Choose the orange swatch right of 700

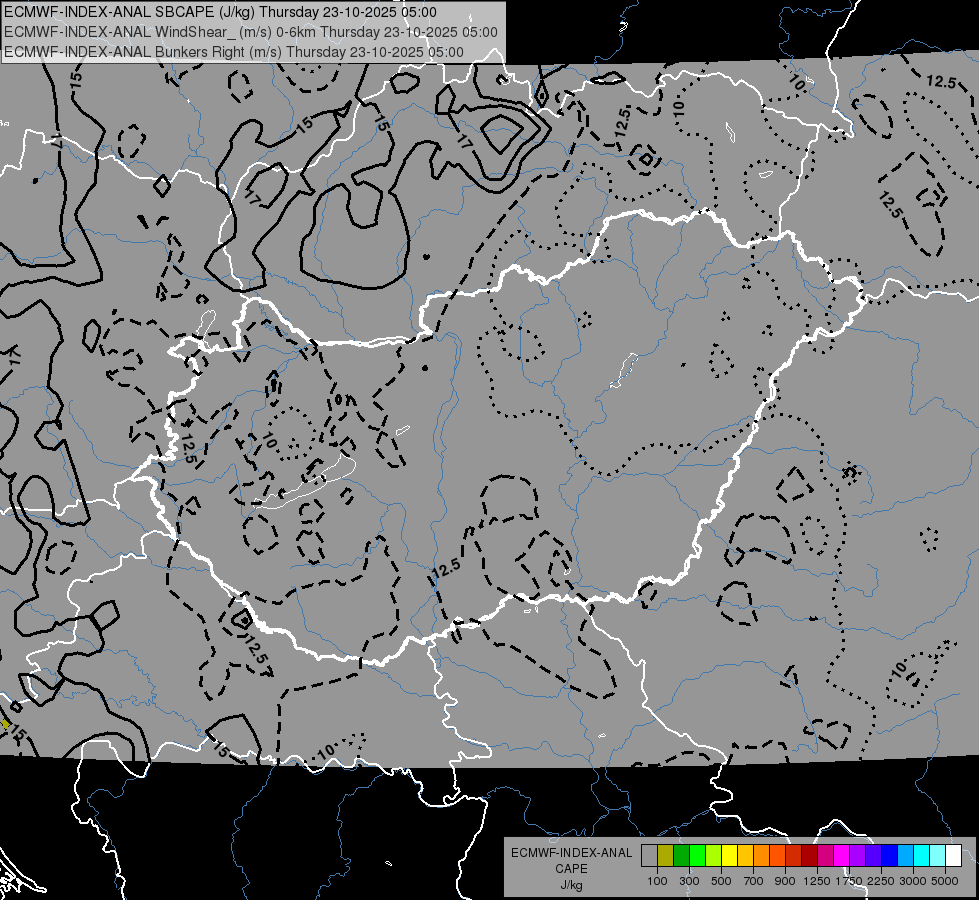762,855
